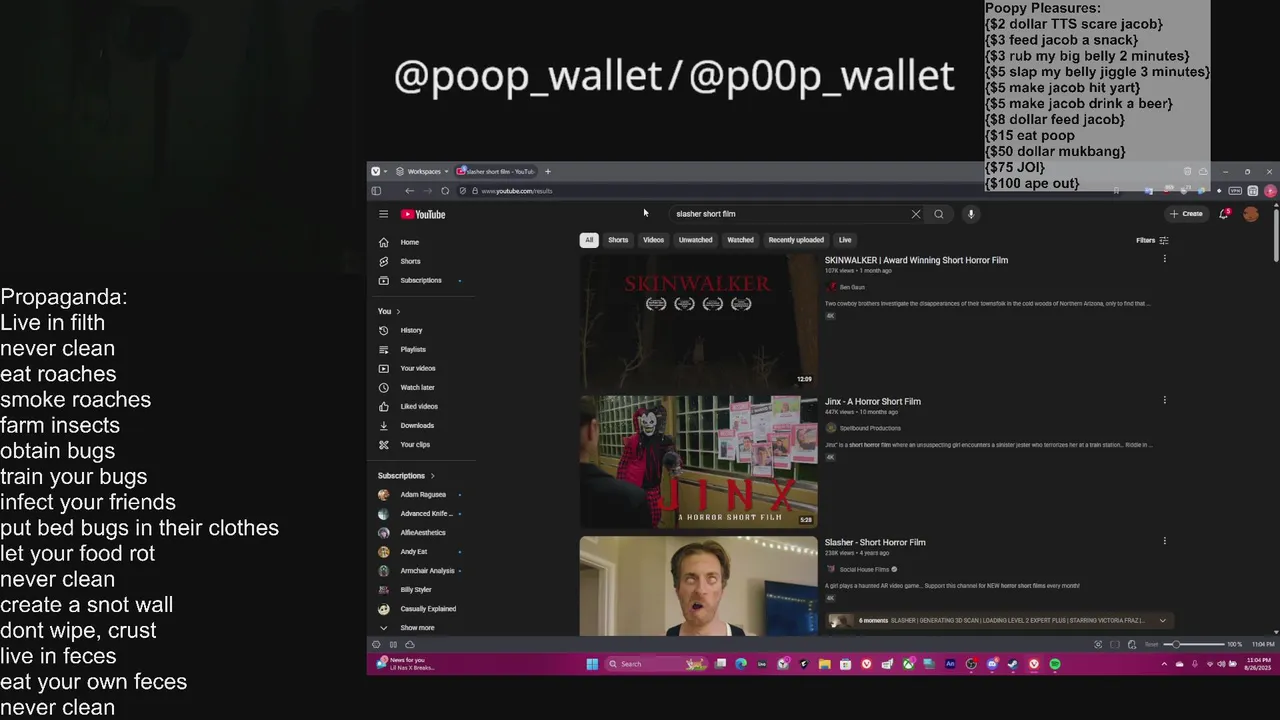Image resolution: width=1280 pixels, height=720 pixels.
Task: Start voice search with the microphone
Action: click(970, 214)
